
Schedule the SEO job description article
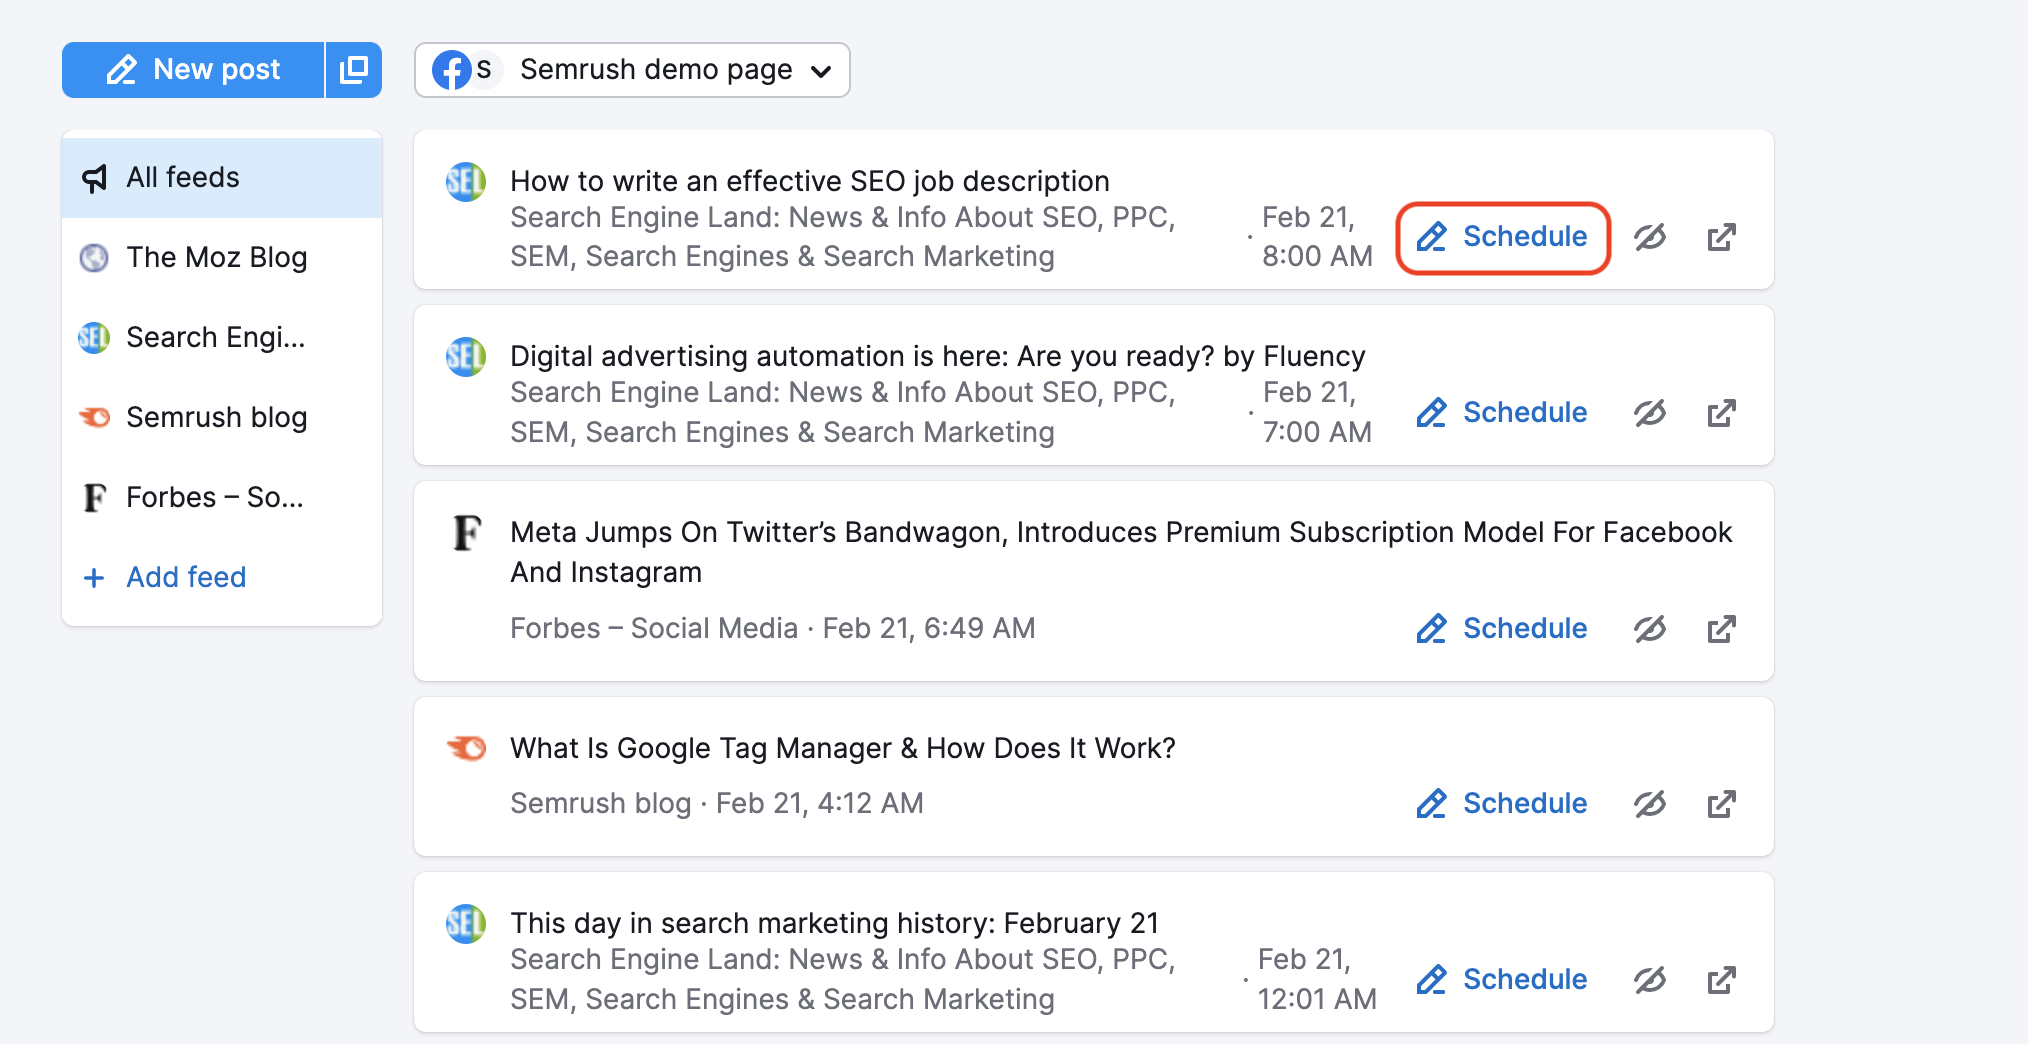[1502, 237]
